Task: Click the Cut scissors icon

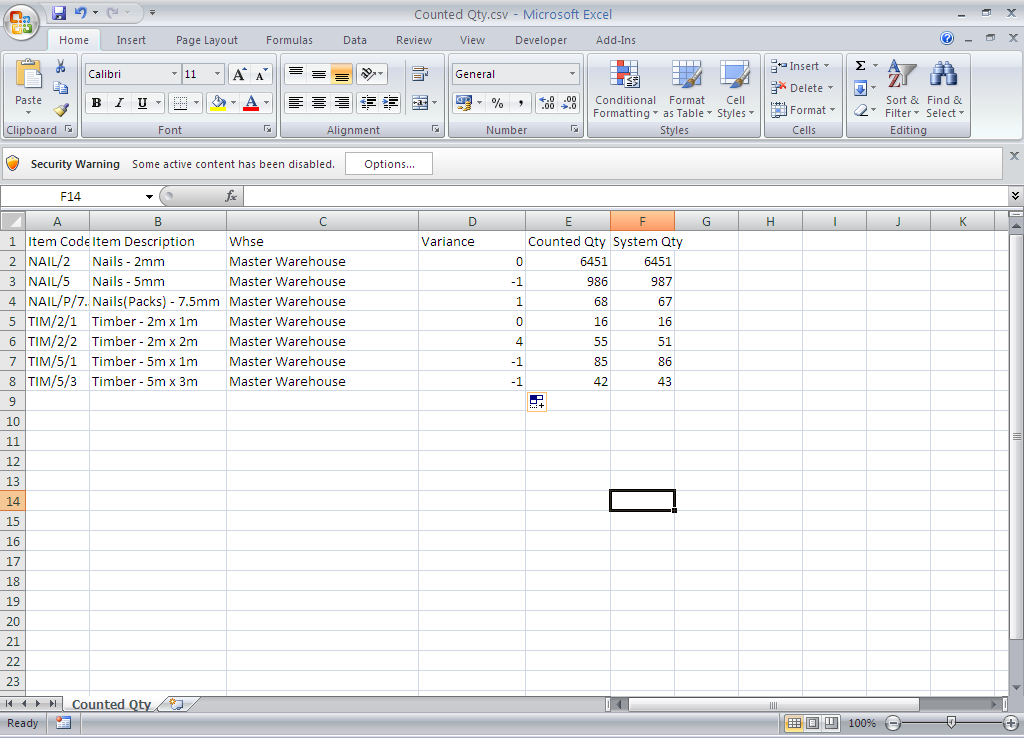Action: [x=61, y=67]
